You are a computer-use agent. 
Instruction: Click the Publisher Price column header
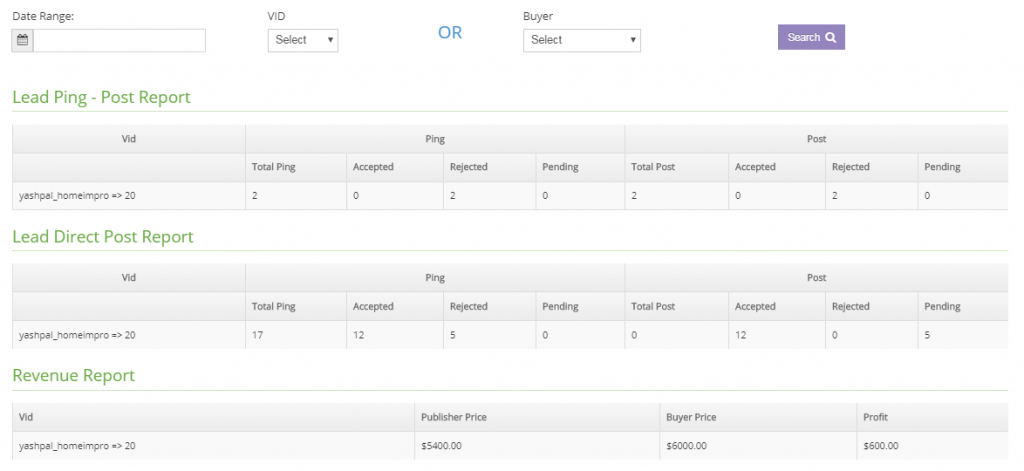(454, 417)
